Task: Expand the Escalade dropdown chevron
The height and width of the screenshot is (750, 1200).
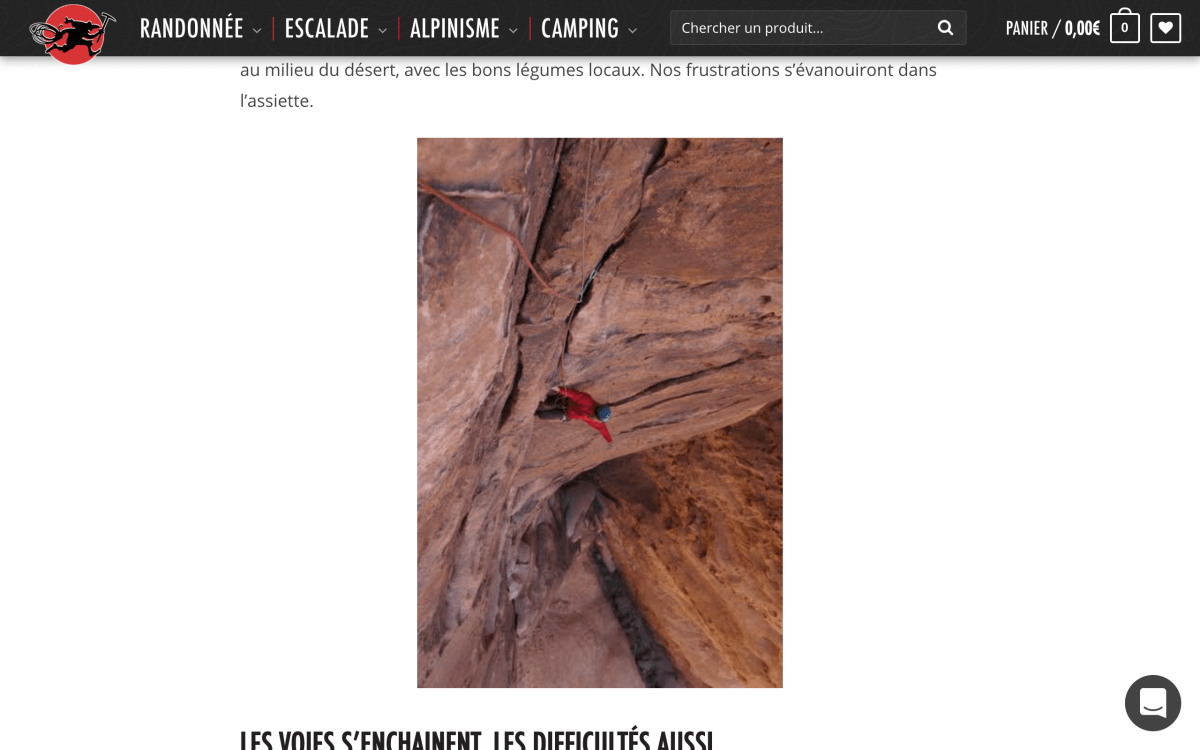Action: (x=382, y=31)
